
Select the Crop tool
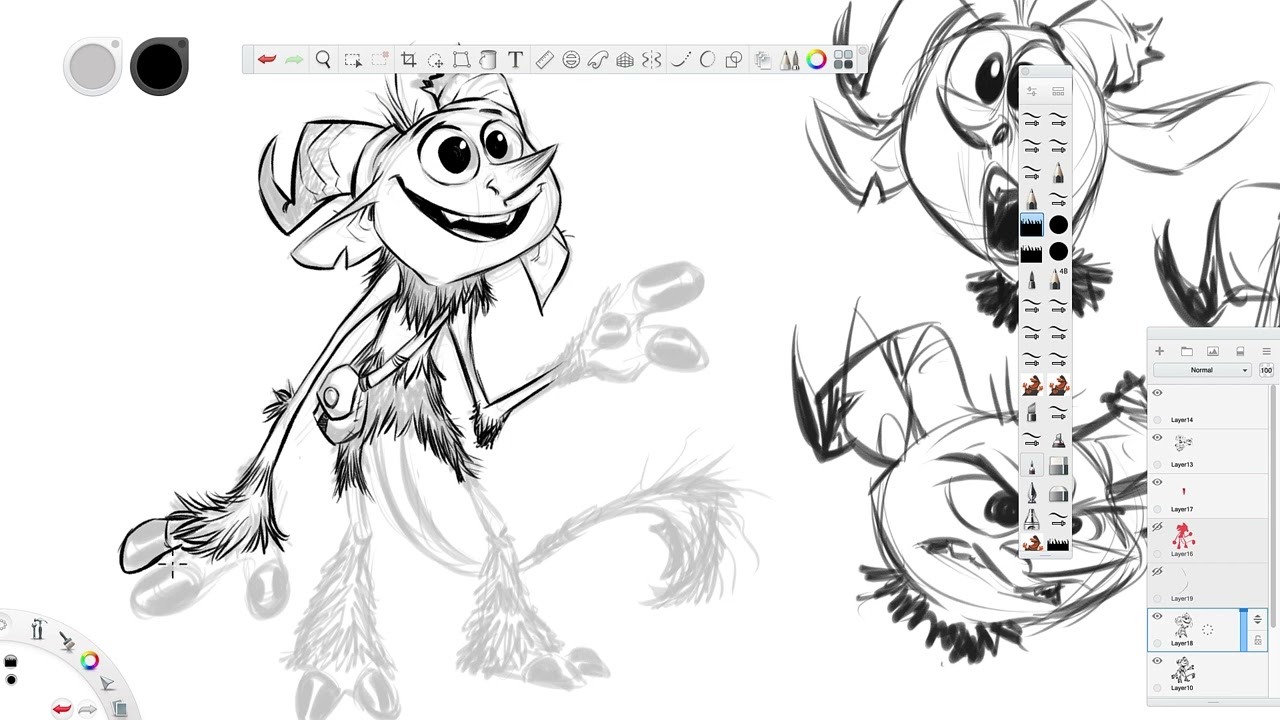click(x=408, y=60)
